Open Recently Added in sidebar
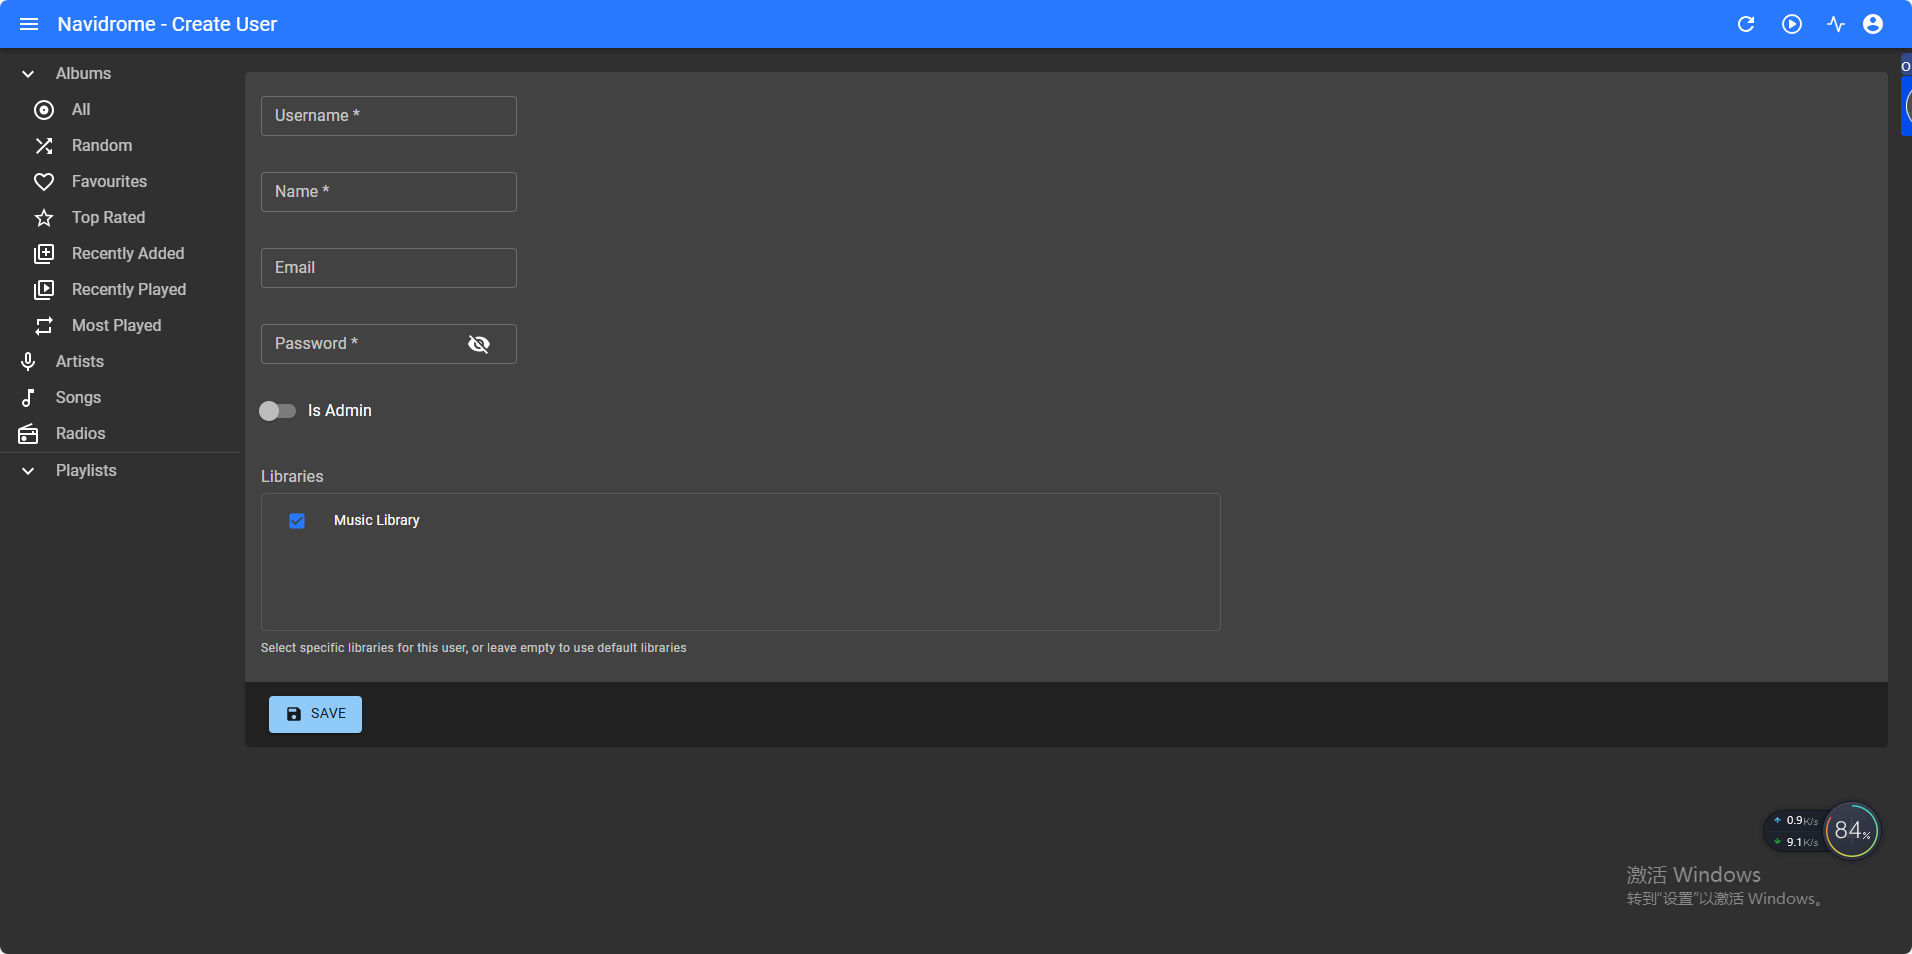1912x954 pixels. pyautogui.click(x=120, y=254)
